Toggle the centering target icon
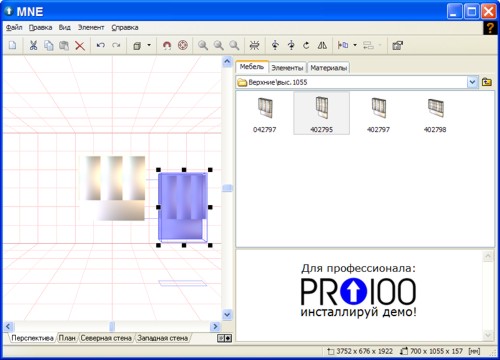The height and width of the screenshot is (360, 500). pos(183,45)
